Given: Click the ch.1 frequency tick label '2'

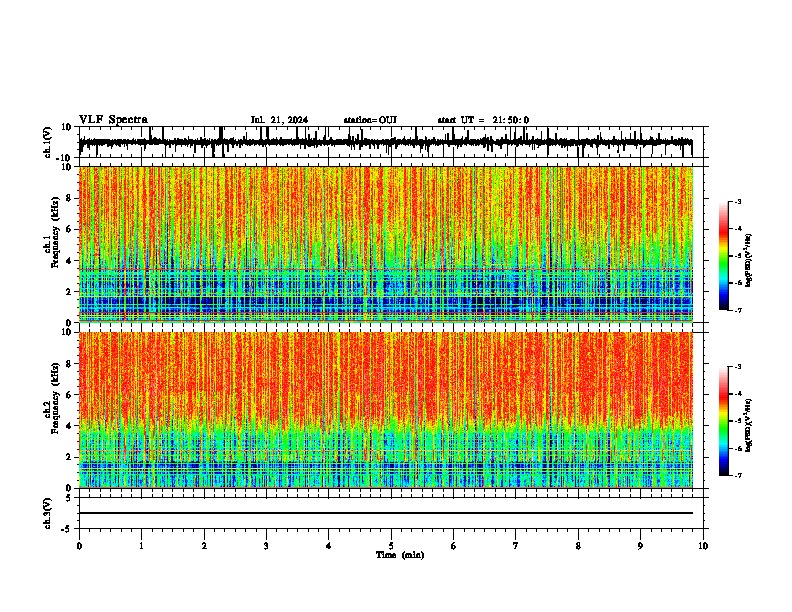Looking at the screenshot, I should point(69,292).
